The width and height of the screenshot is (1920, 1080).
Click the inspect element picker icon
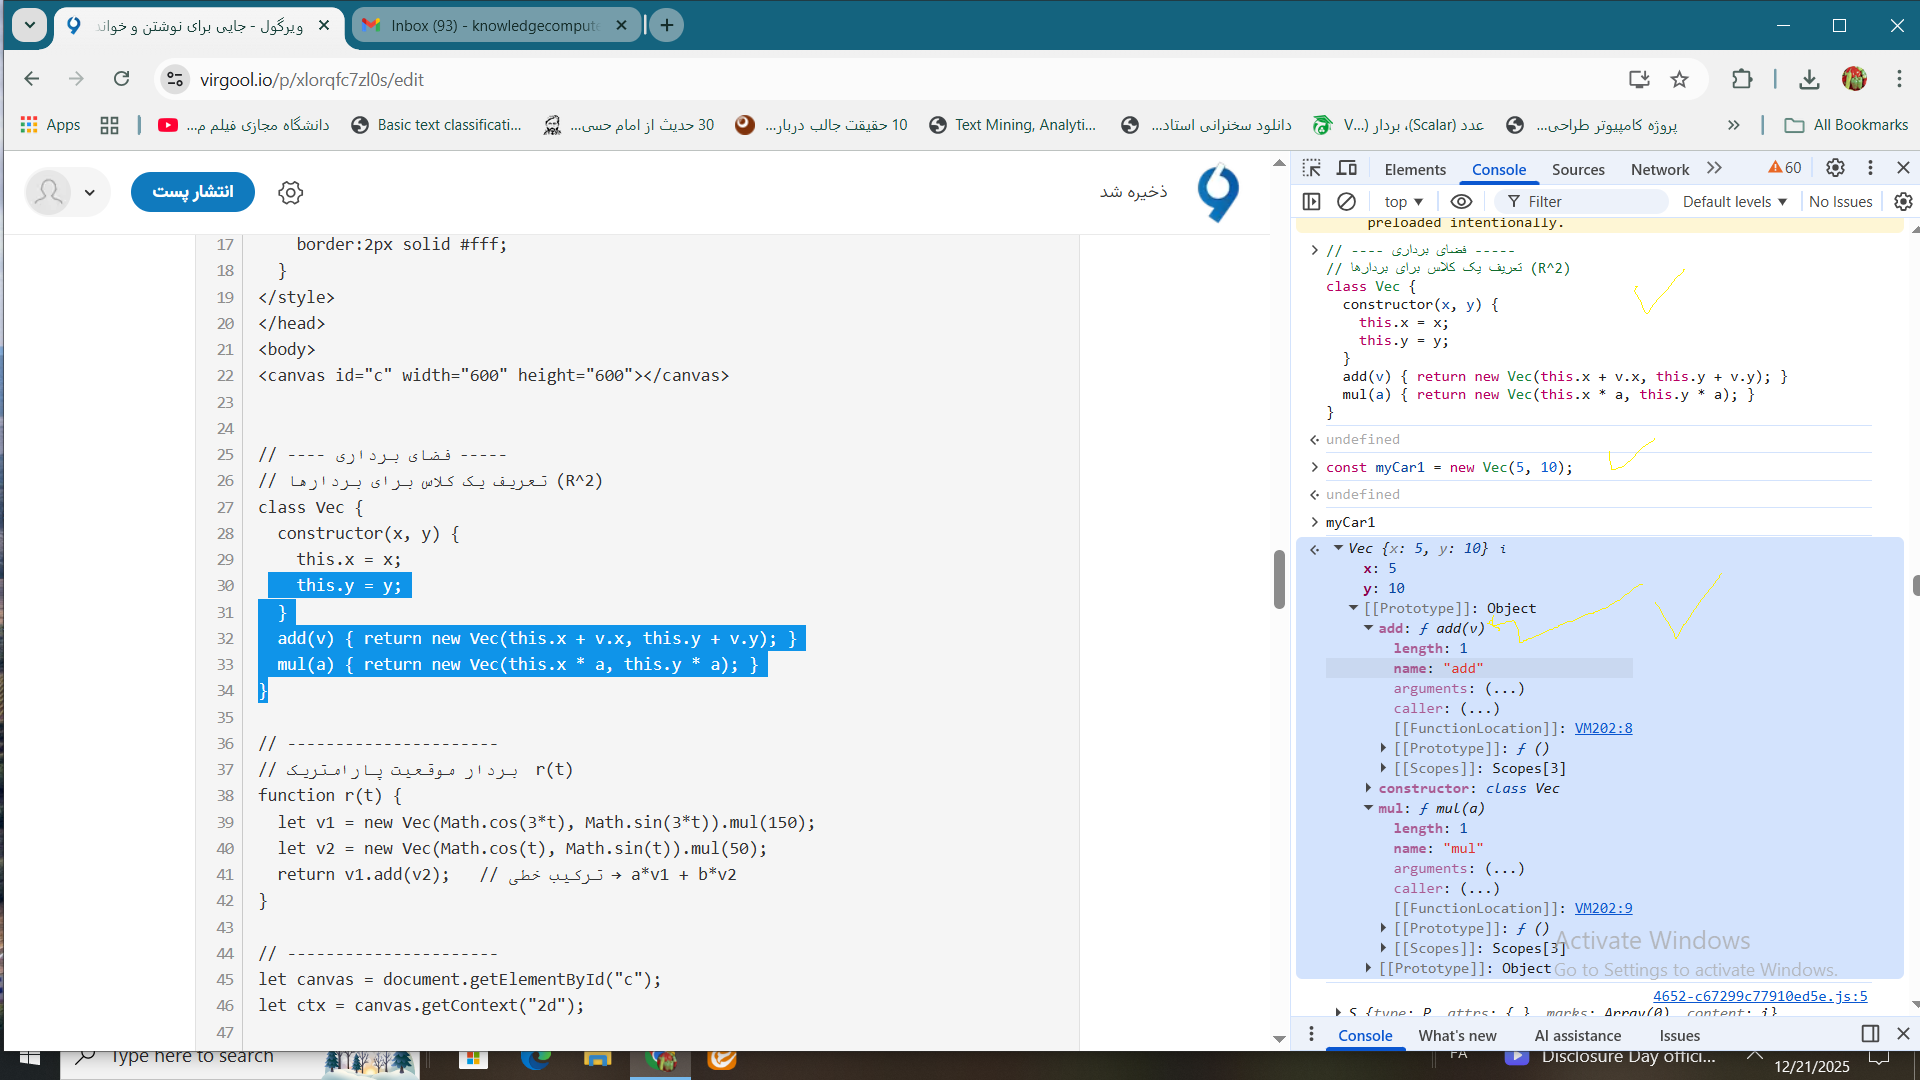pyautogui.click(x=1312, y=168)
